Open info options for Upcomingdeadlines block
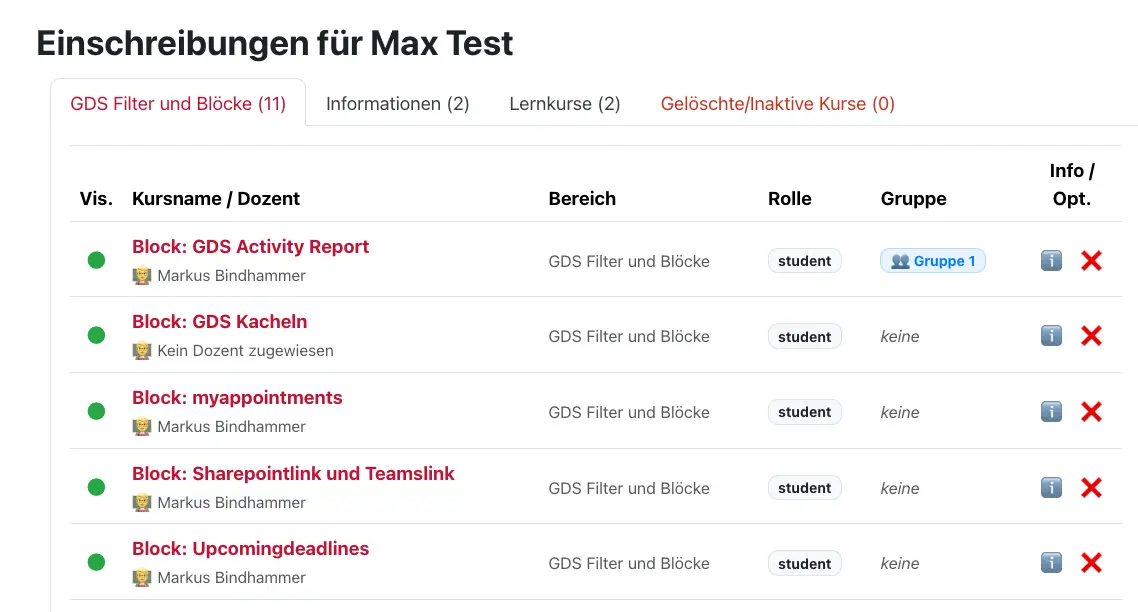The height and width of the screenshot is (612, 1138). click(1051, 562)
